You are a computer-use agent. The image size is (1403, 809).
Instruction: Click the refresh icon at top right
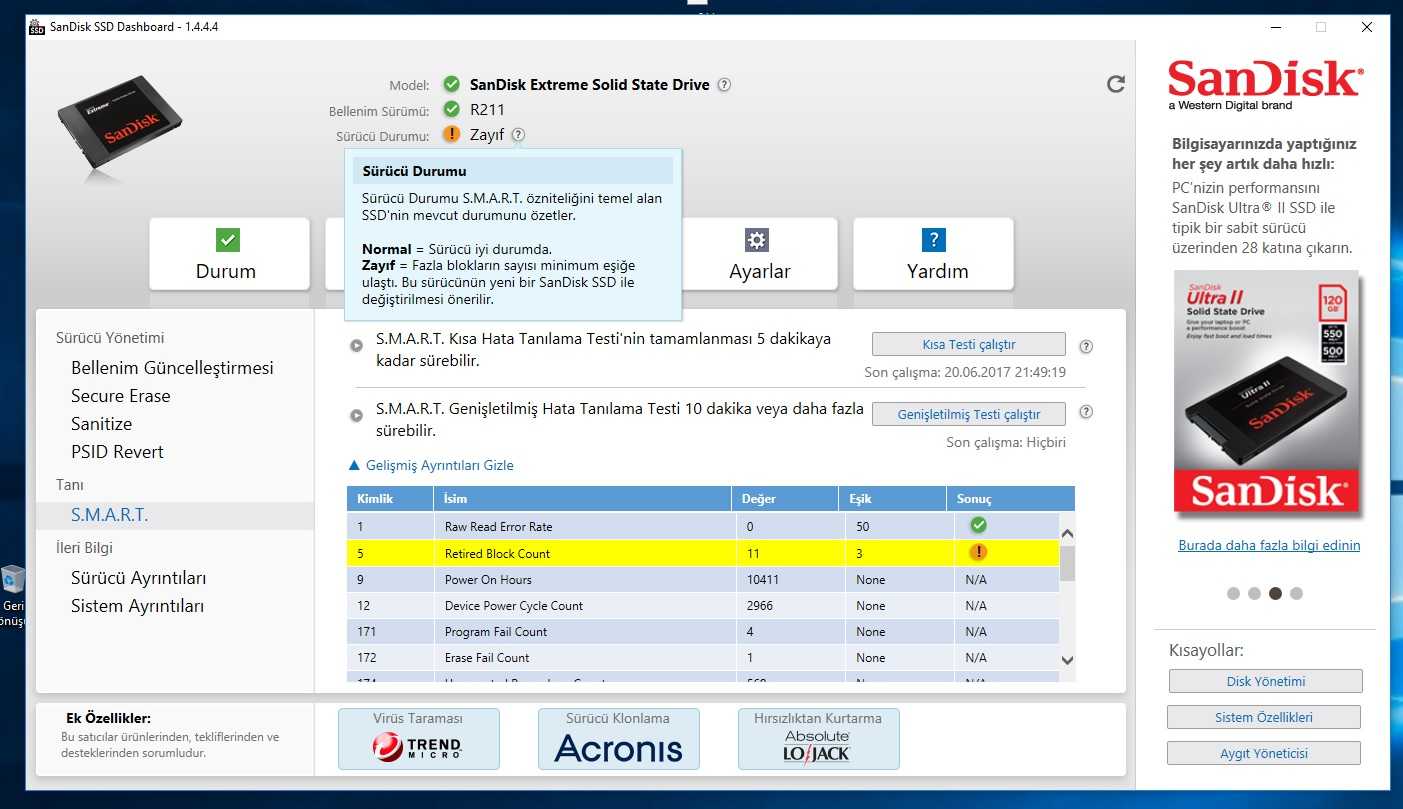[x=1116, y=85]
